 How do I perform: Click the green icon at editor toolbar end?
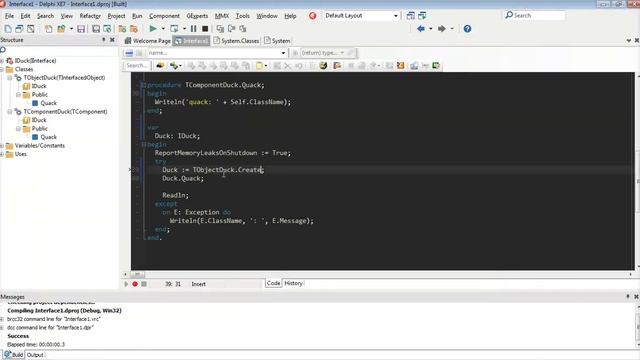click(436, 65)
